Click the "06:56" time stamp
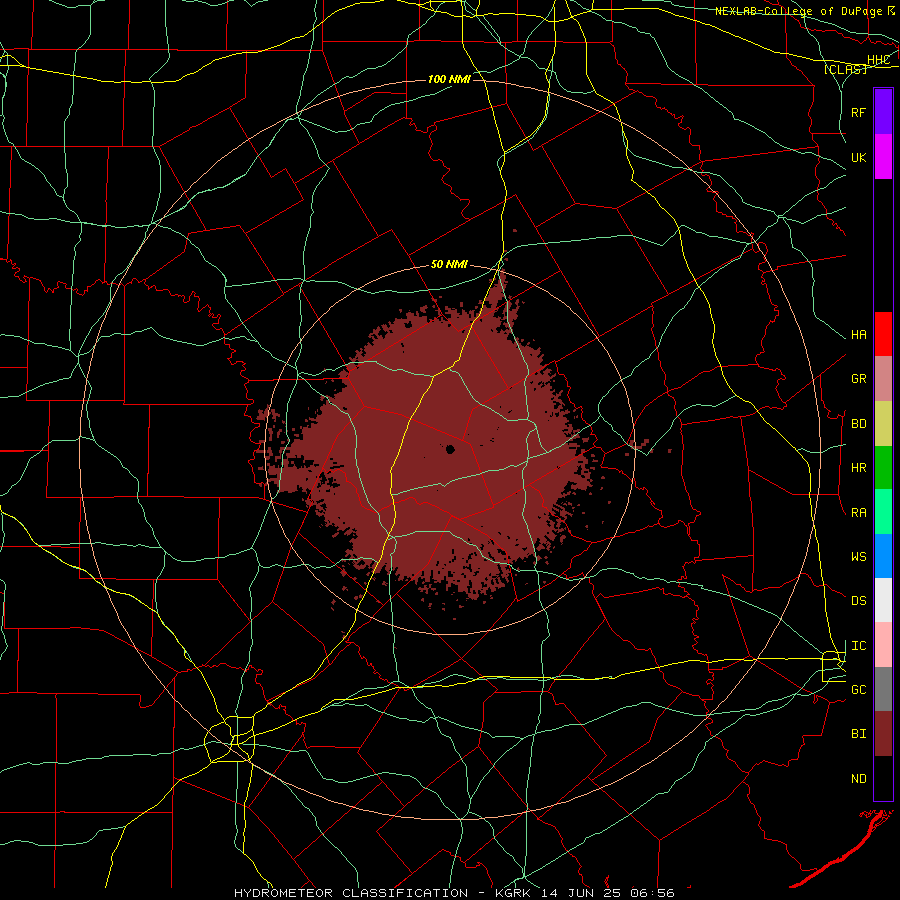This screenshot has width=900, height=900. (651, 893)
